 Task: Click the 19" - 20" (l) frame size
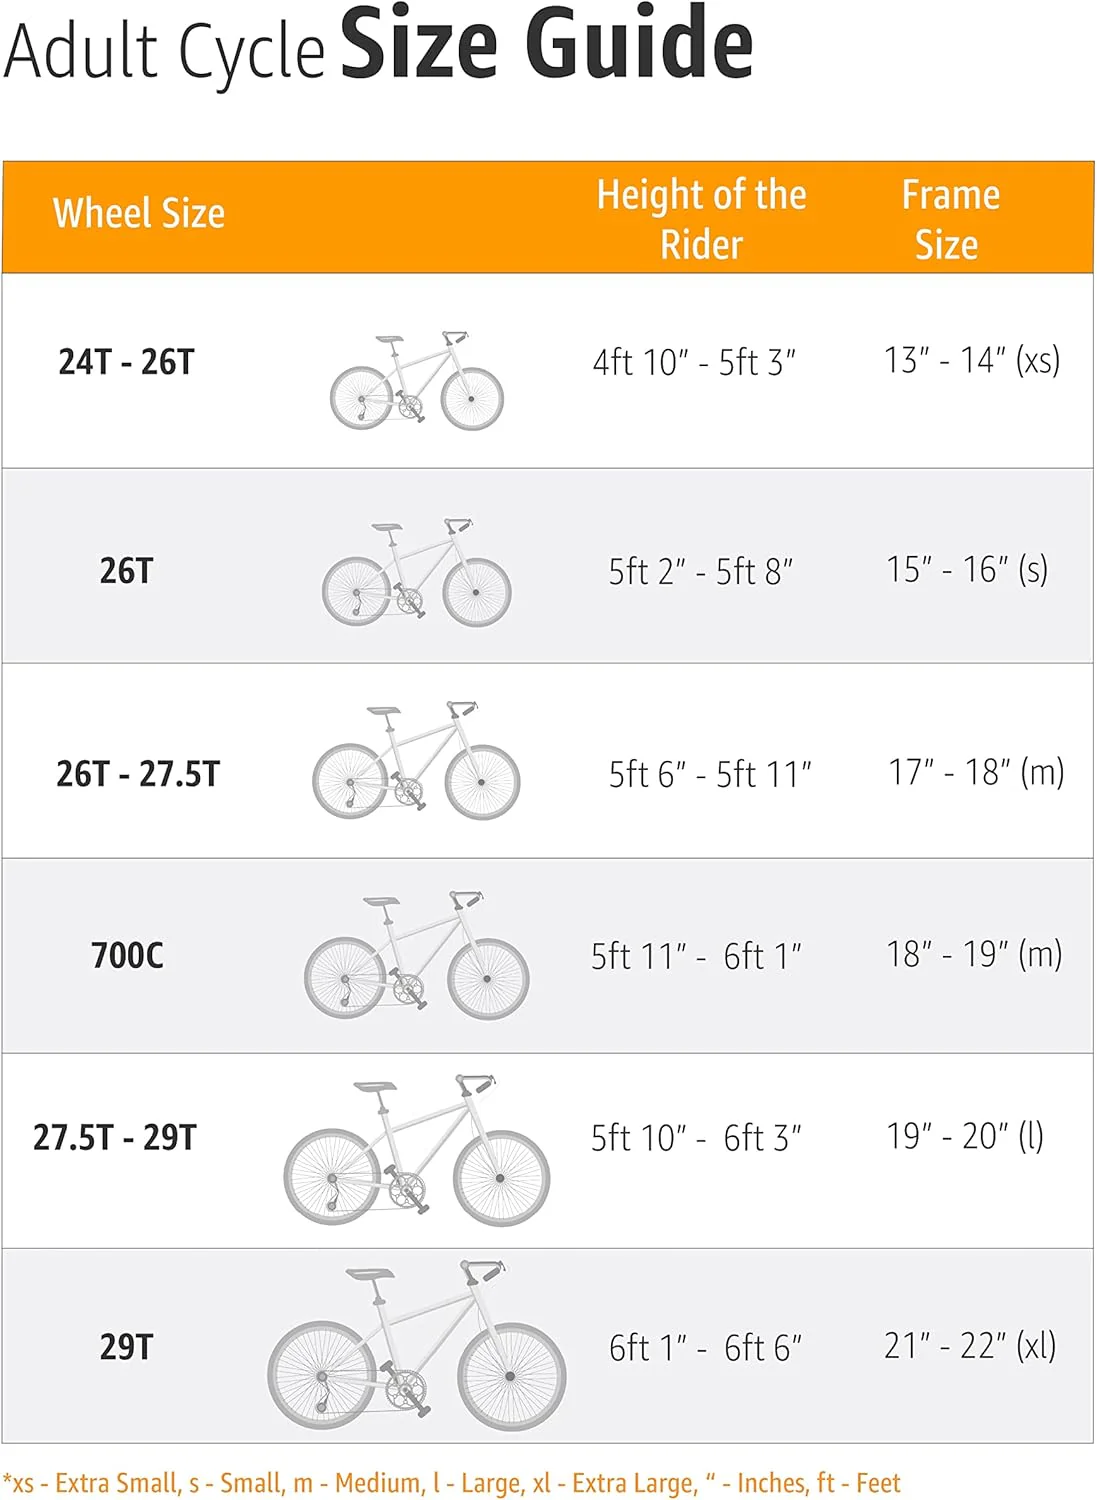965,1136
